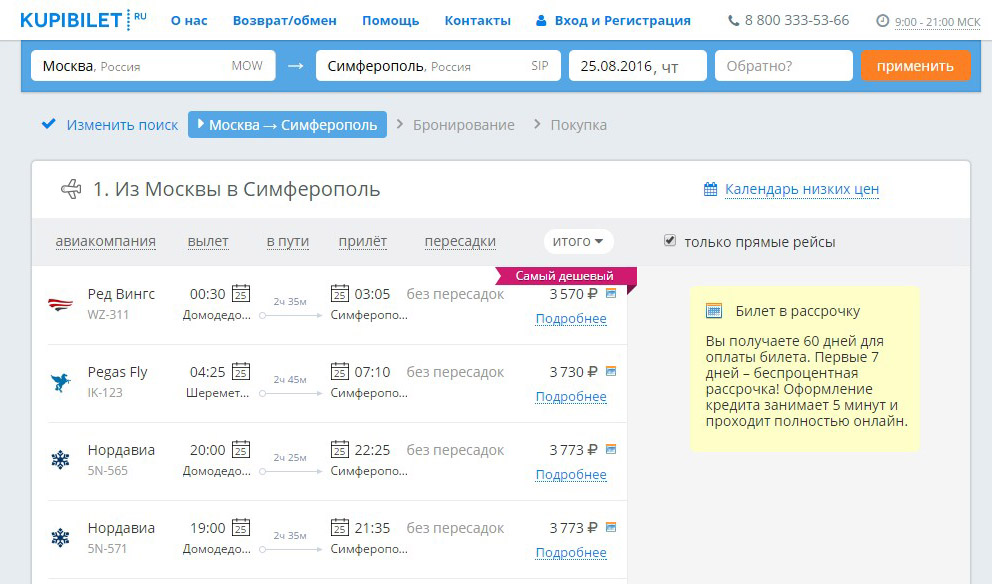Open Календарь низких цен link
The width and height of the screenshot is (992, 584).
pos(802,189)
